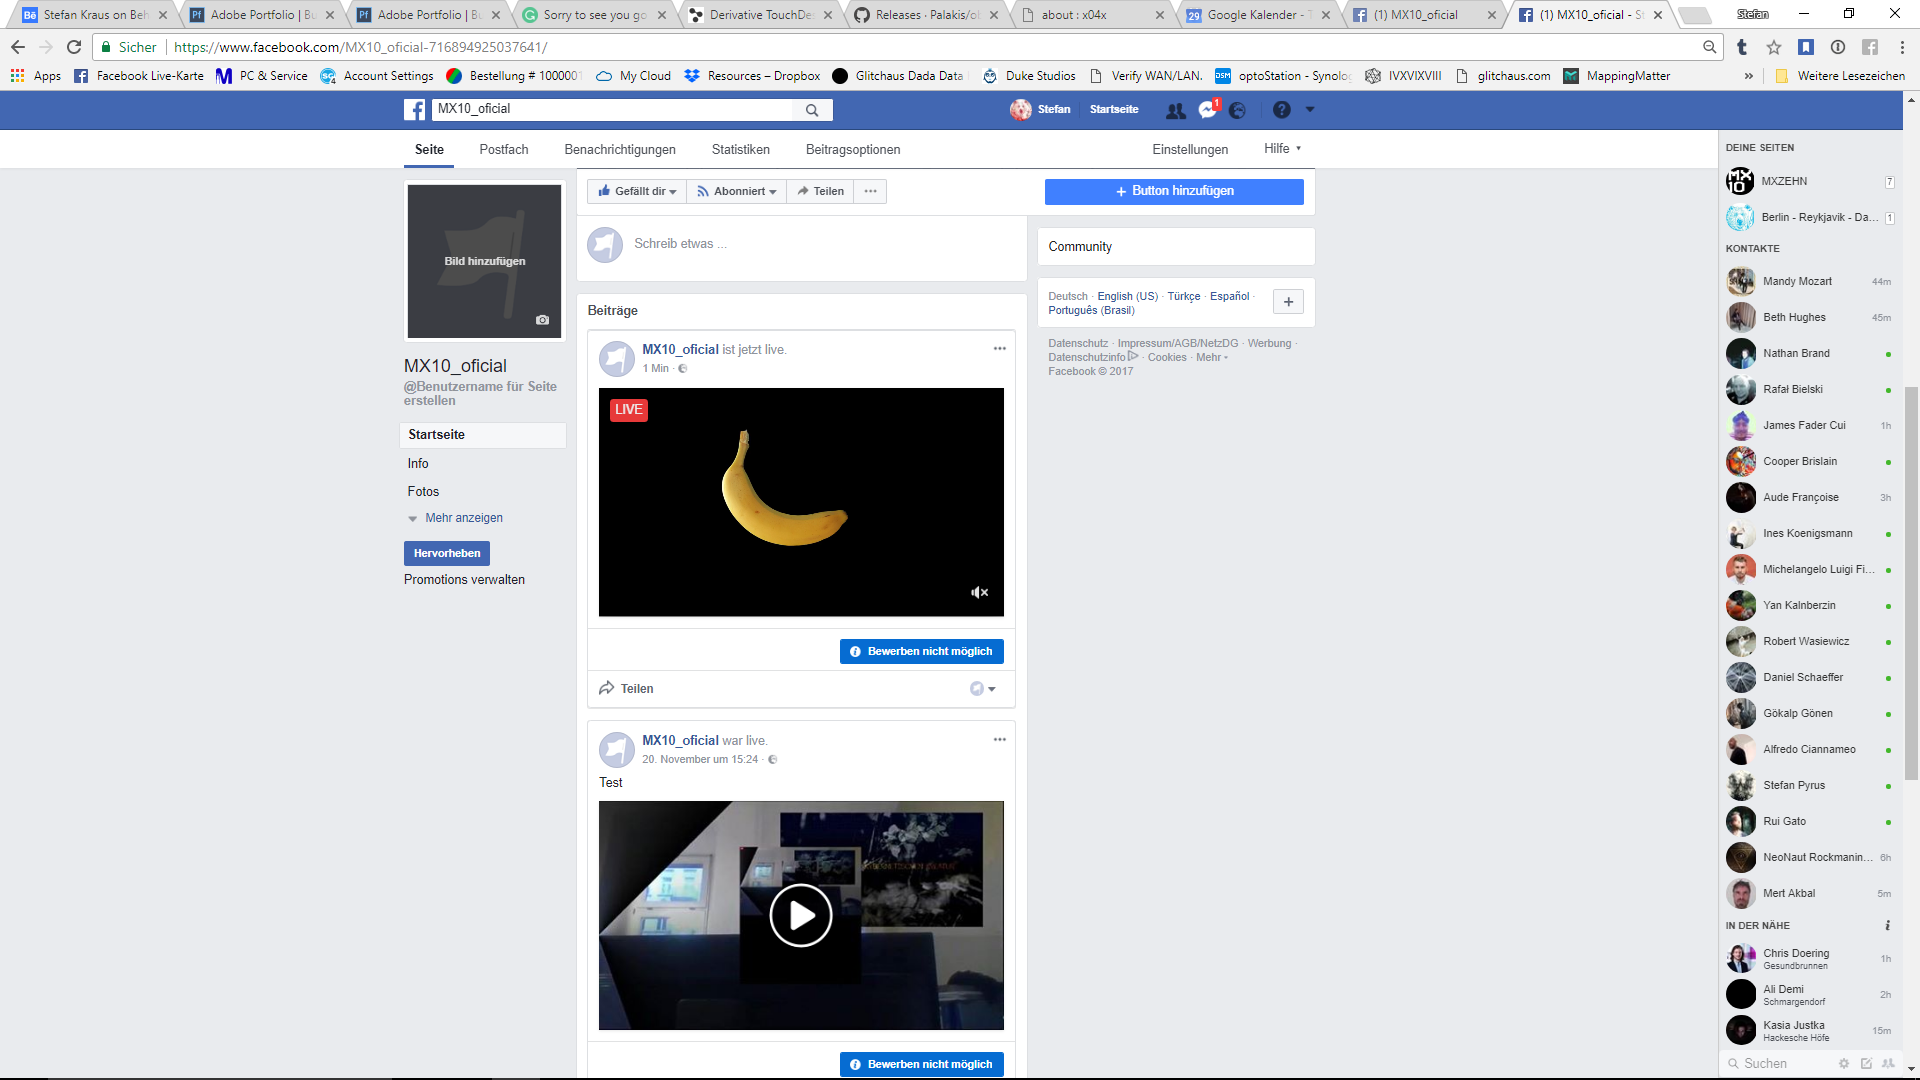Open live post options ellipsis
This screenshot has width=1920, height=1080.
(999, 348)
